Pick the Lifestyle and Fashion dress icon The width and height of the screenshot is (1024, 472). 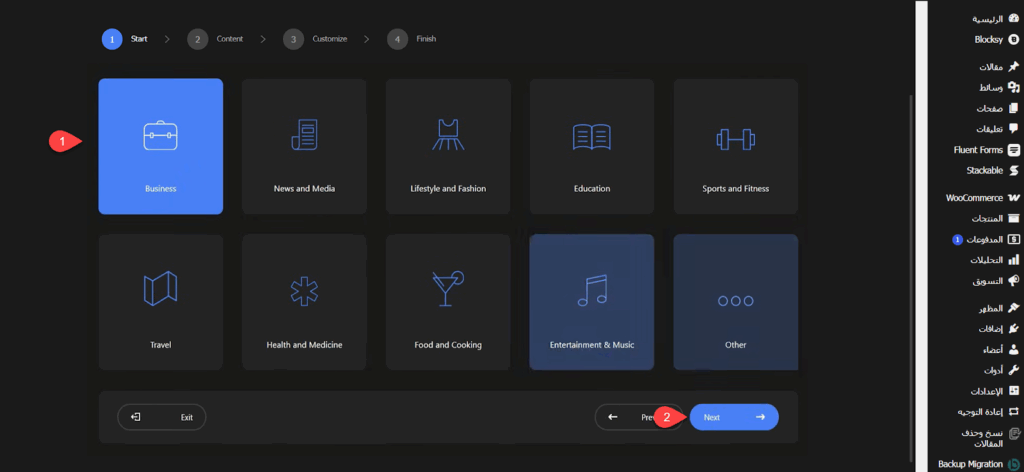(447, 135)
